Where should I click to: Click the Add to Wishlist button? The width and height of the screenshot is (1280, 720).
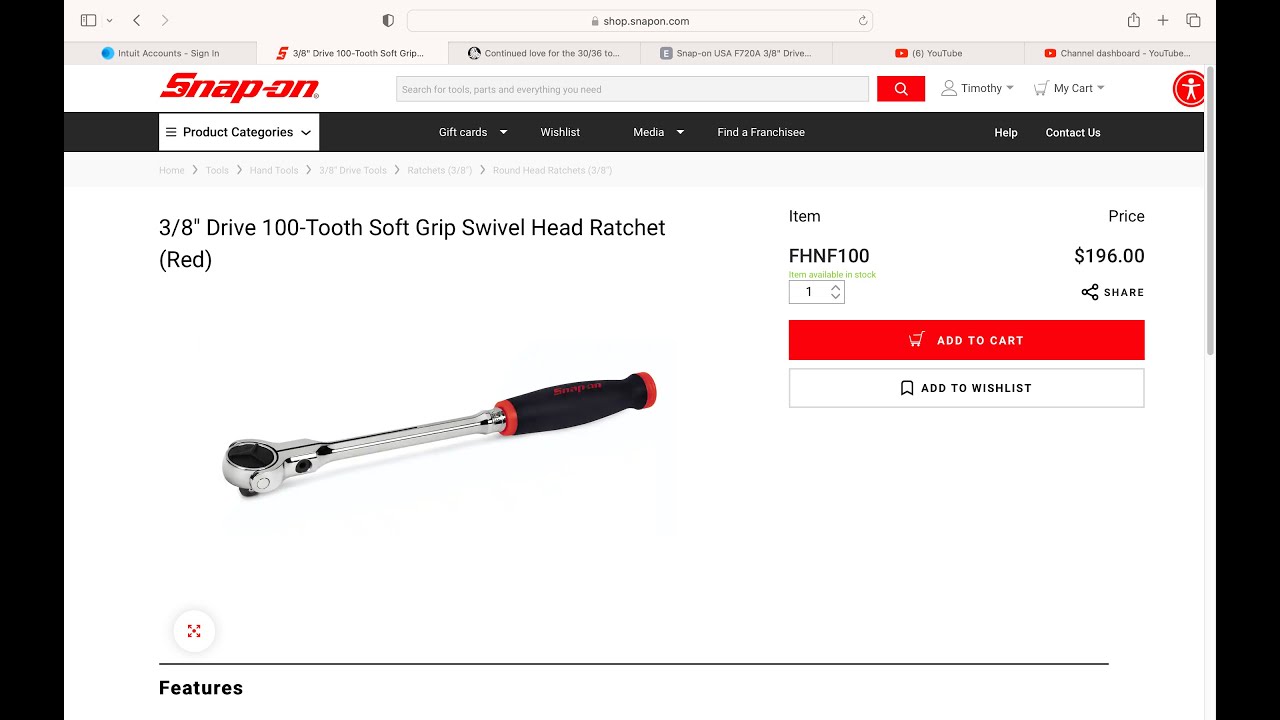[966, 388]
